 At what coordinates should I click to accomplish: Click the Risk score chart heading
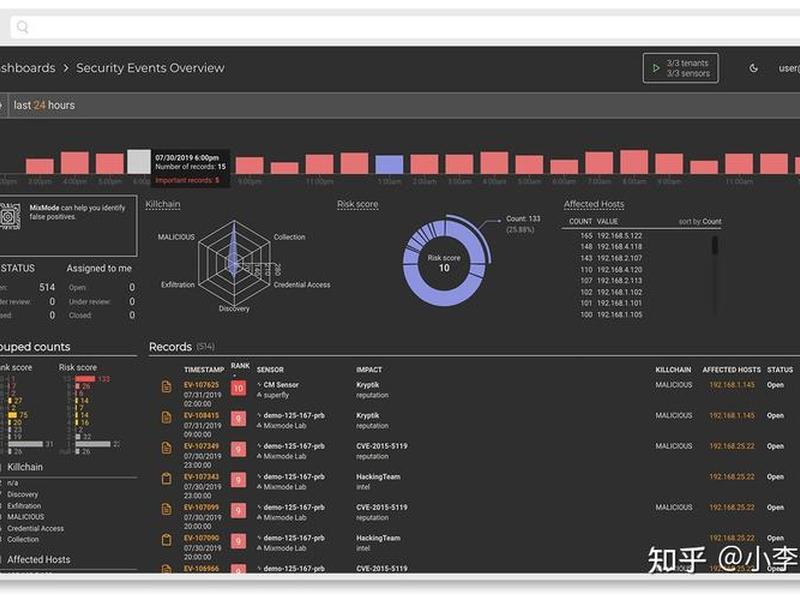358,204
